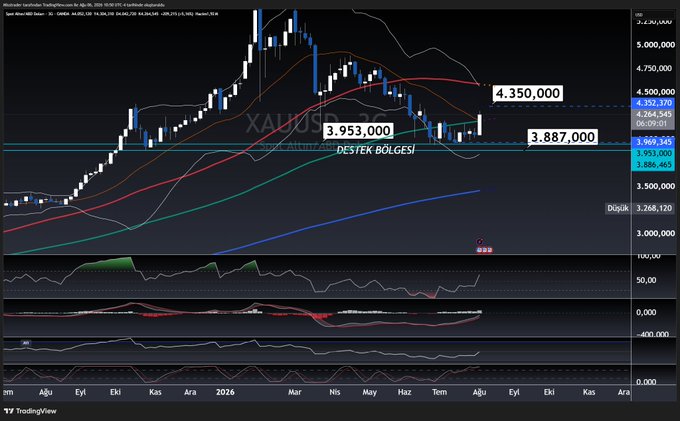Image resolution: width=680 pixels, height=421 pixels.
Task: Click the 4.500,000 price axis value
Action: (x=655, y=91)
